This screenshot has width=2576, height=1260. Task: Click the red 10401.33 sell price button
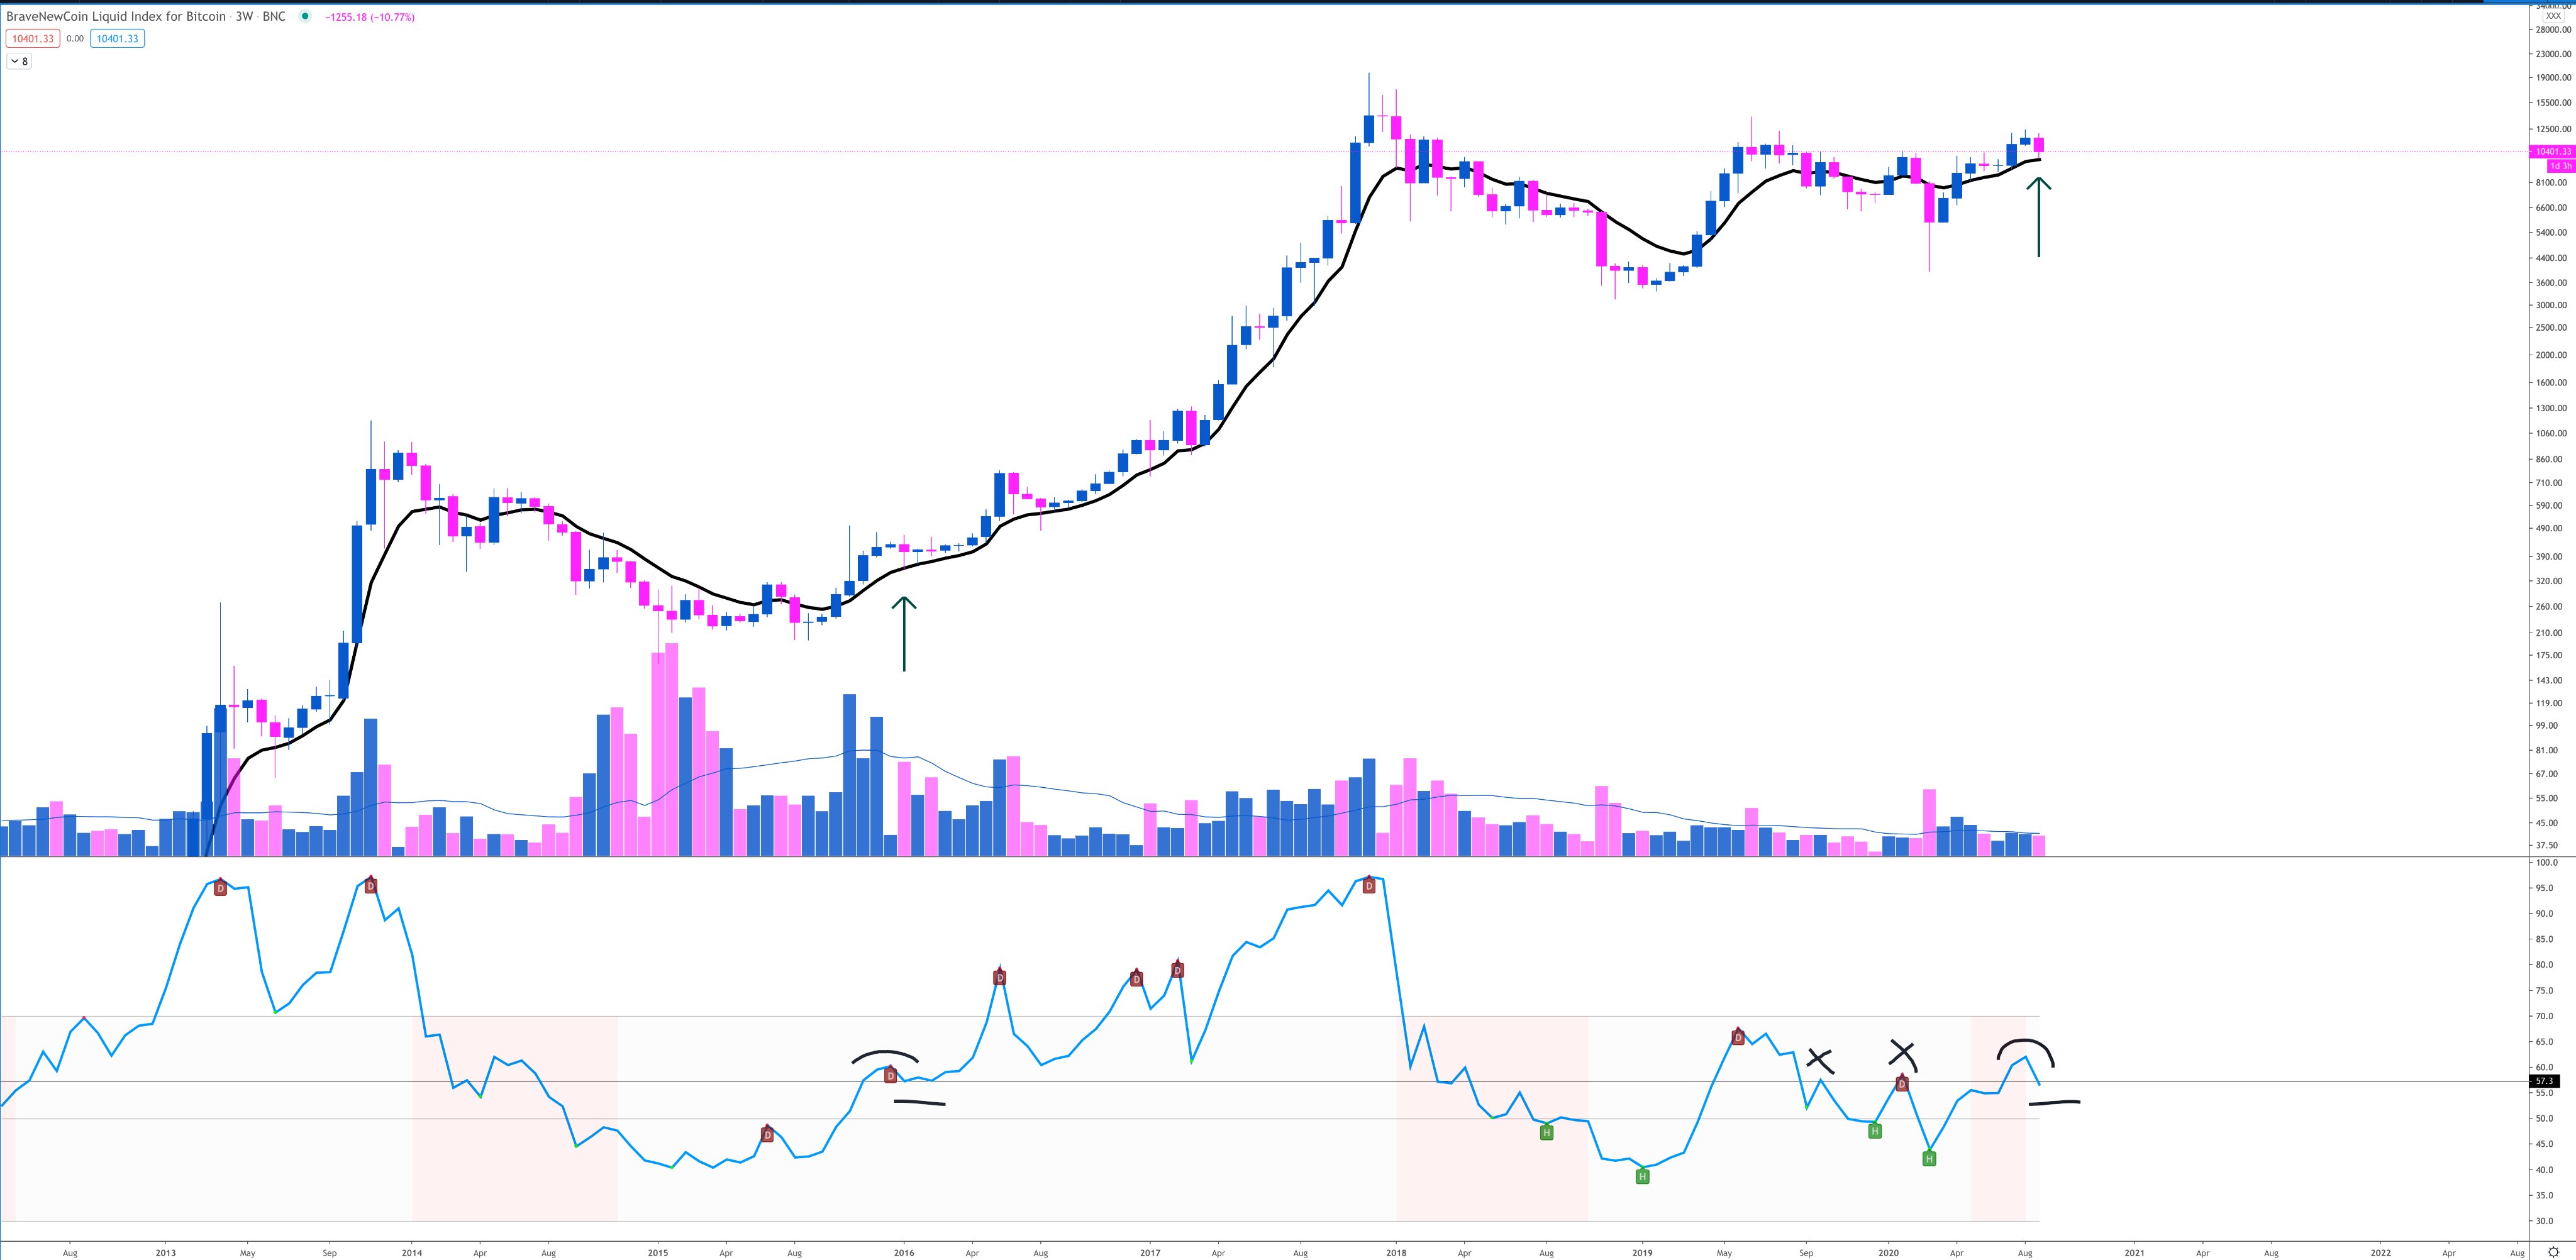point(33,38)
